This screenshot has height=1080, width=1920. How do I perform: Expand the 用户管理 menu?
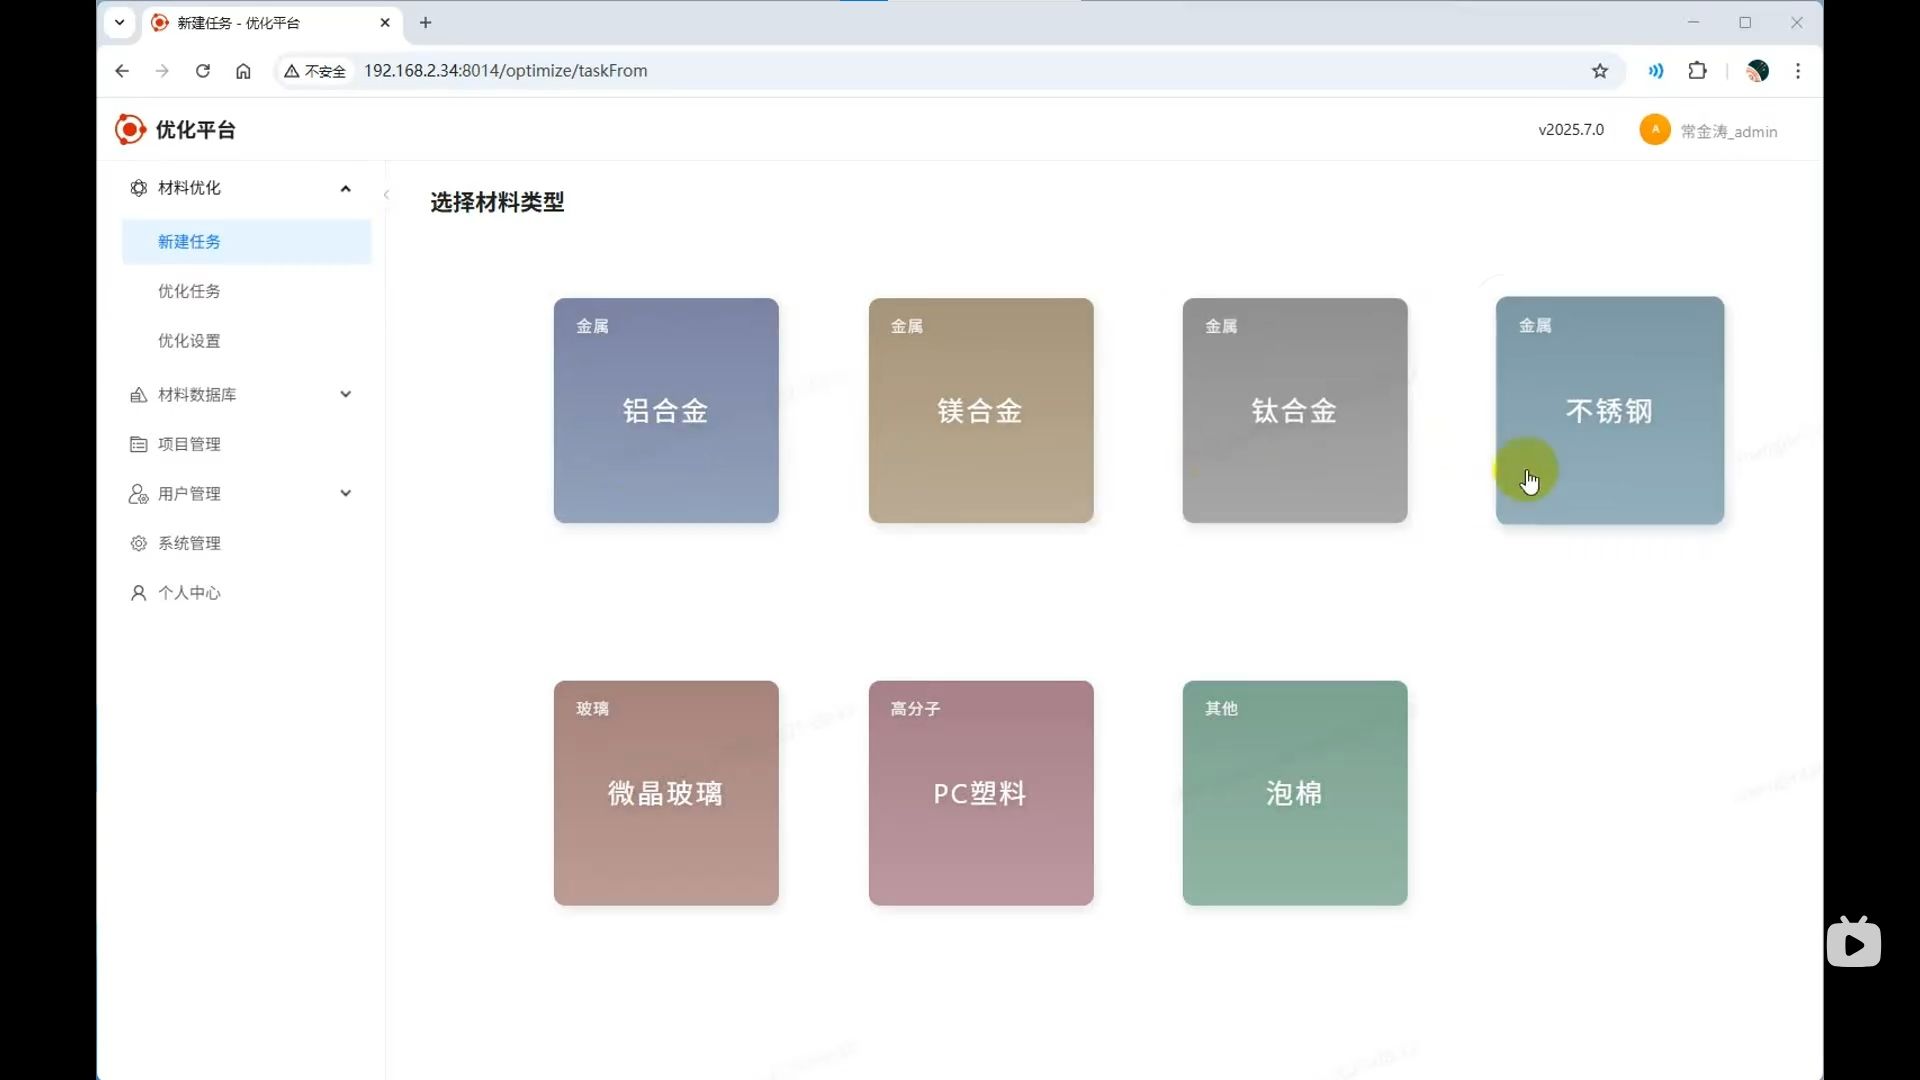(345, 493)
